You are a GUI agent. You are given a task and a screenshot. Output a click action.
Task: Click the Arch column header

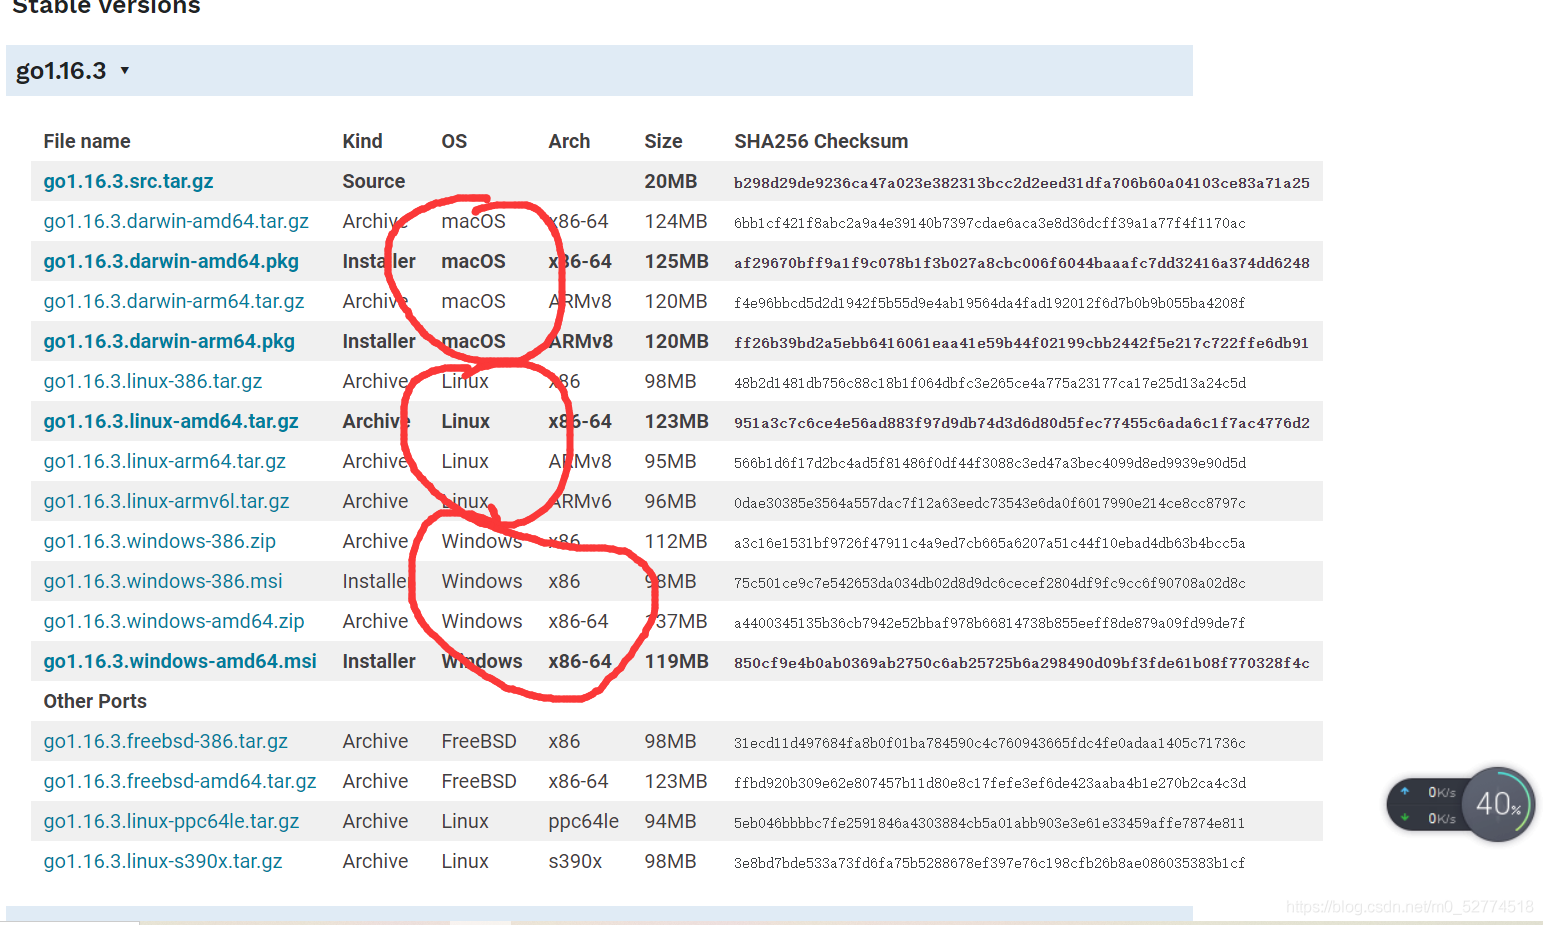point(569,141)
